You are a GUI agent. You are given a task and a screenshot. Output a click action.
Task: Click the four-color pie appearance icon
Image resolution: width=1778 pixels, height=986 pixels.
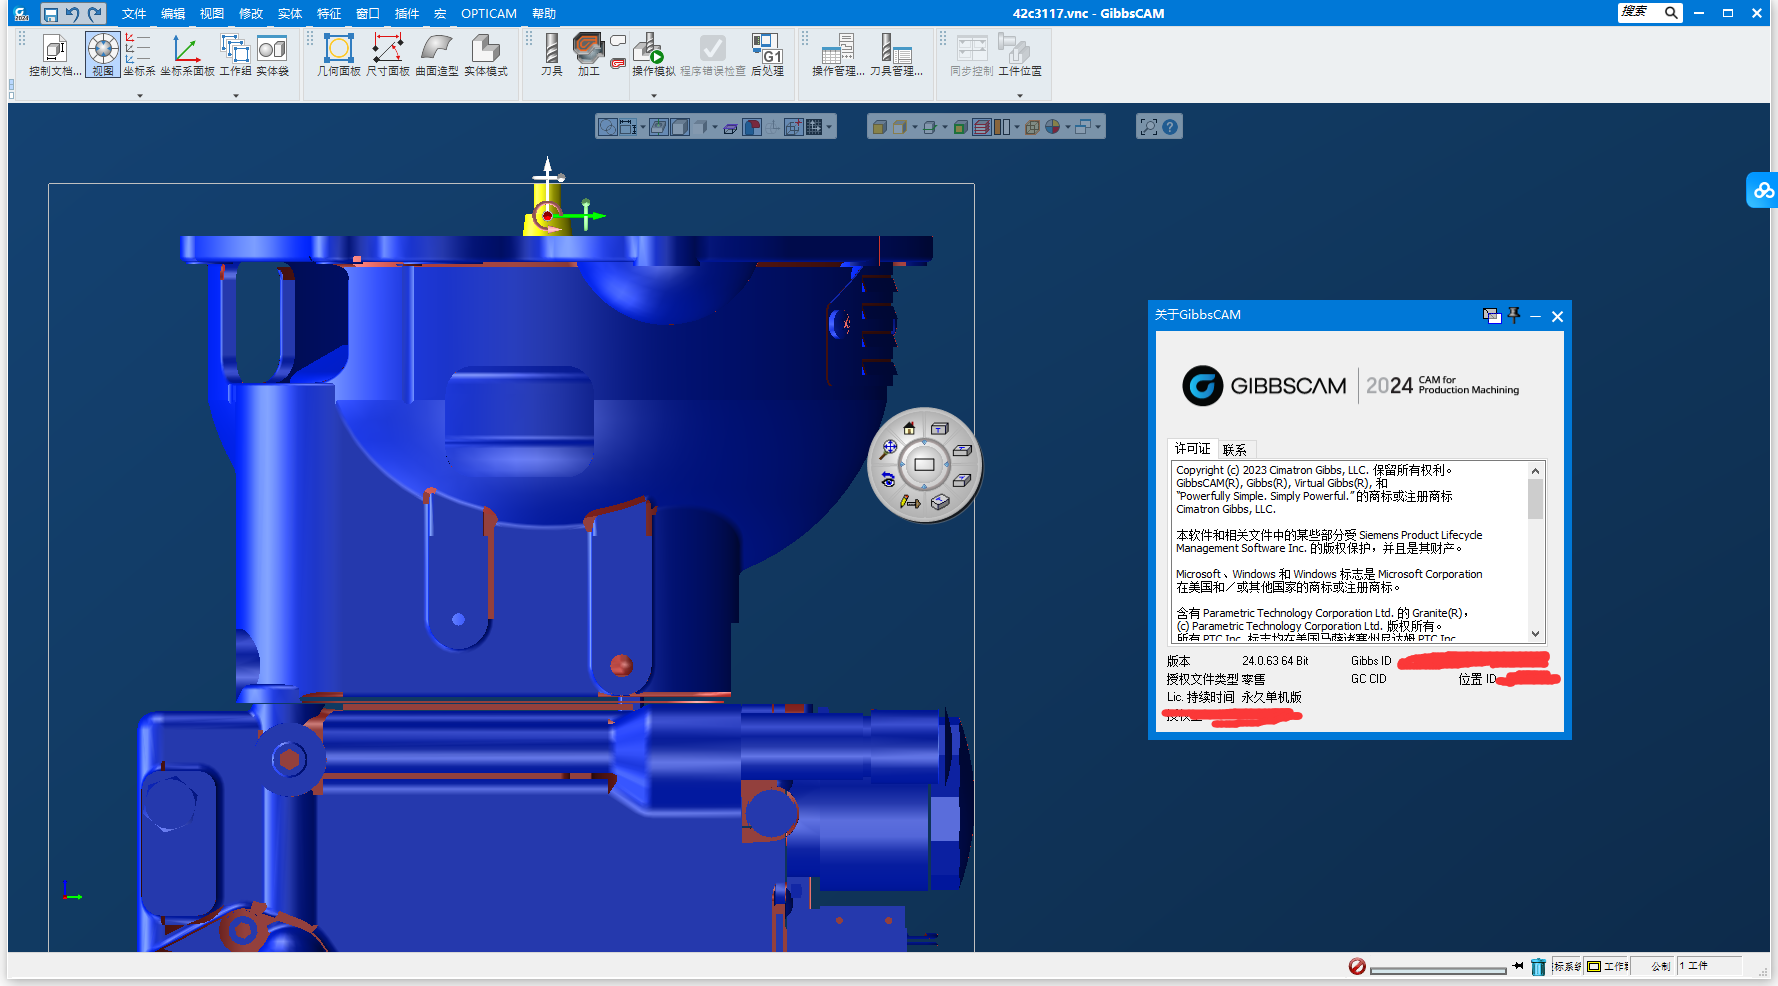(1052, 127)
